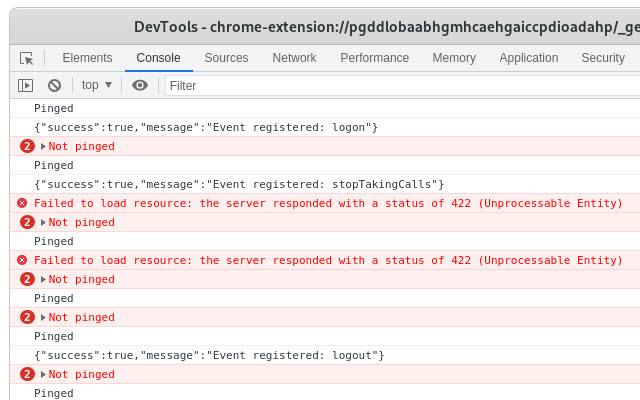640x400 pixels.
Task: Expand the Not pinged error above the logout message
Action: pos(43,318)
